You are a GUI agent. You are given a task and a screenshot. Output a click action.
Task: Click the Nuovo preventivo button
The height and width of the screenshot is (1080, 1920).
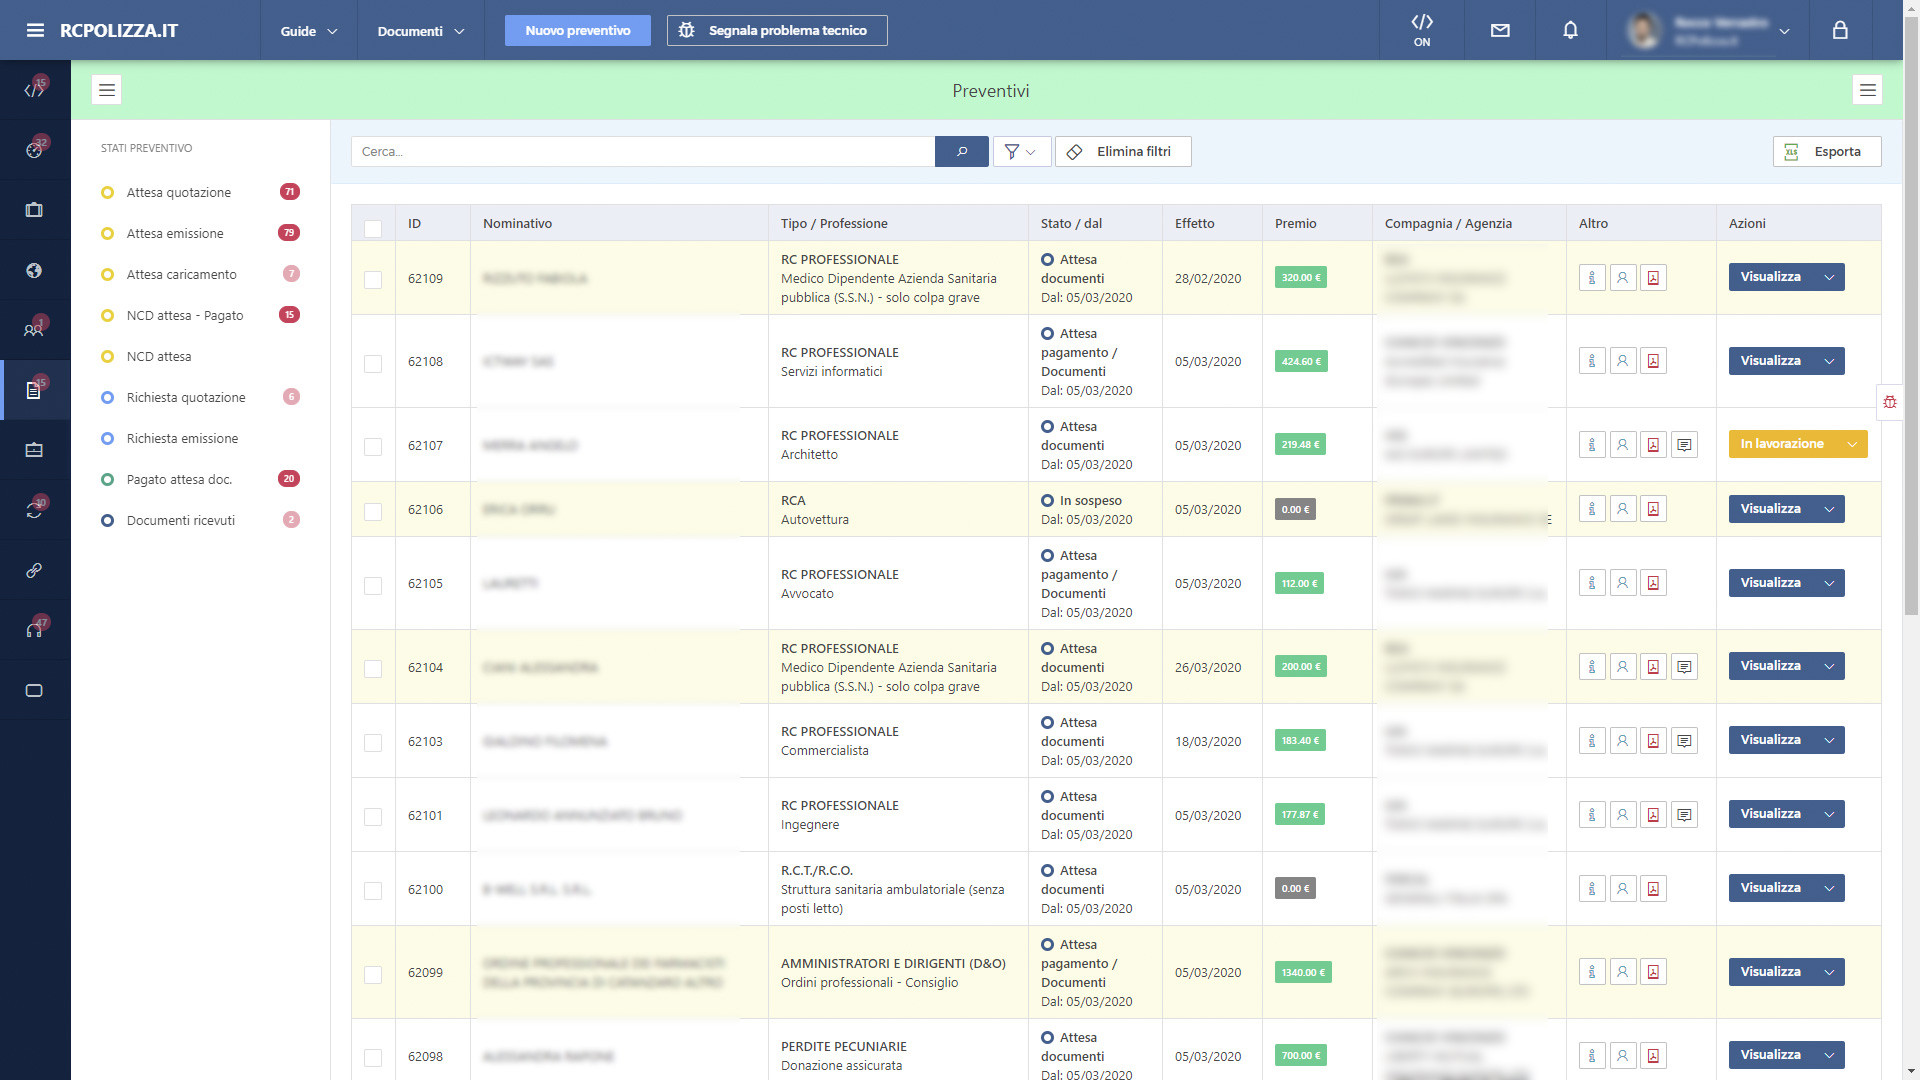pyautogui.click(x=577, y=31)
